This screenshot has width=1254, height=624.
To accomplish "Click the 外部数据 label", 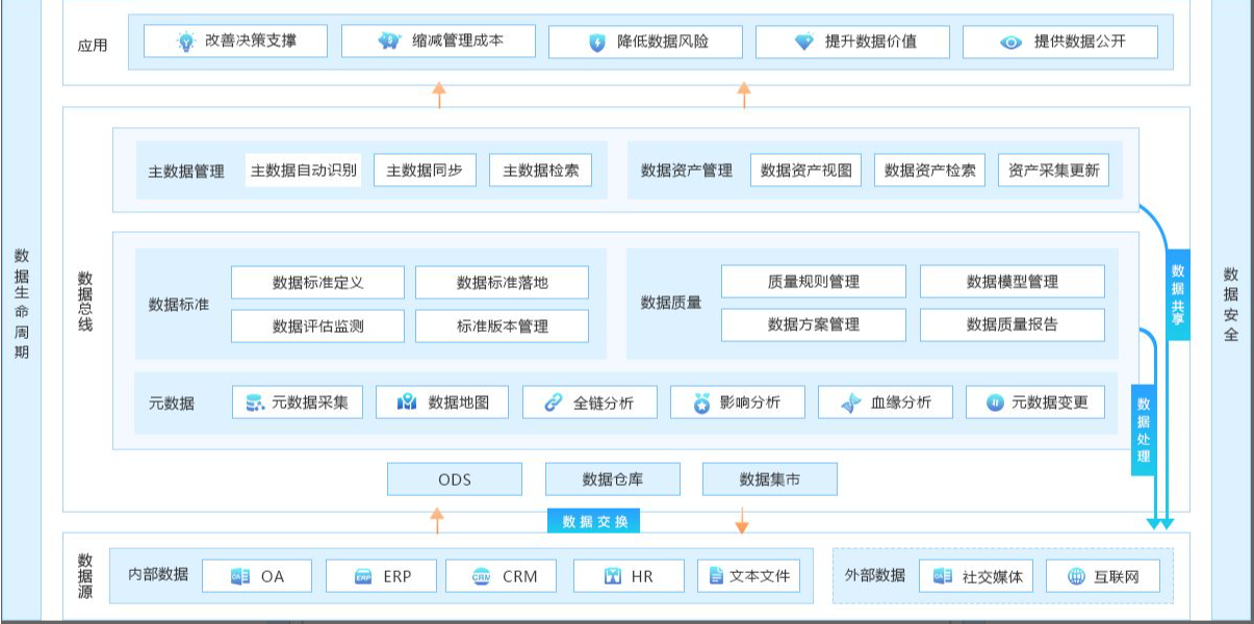I will click(875, 575).
